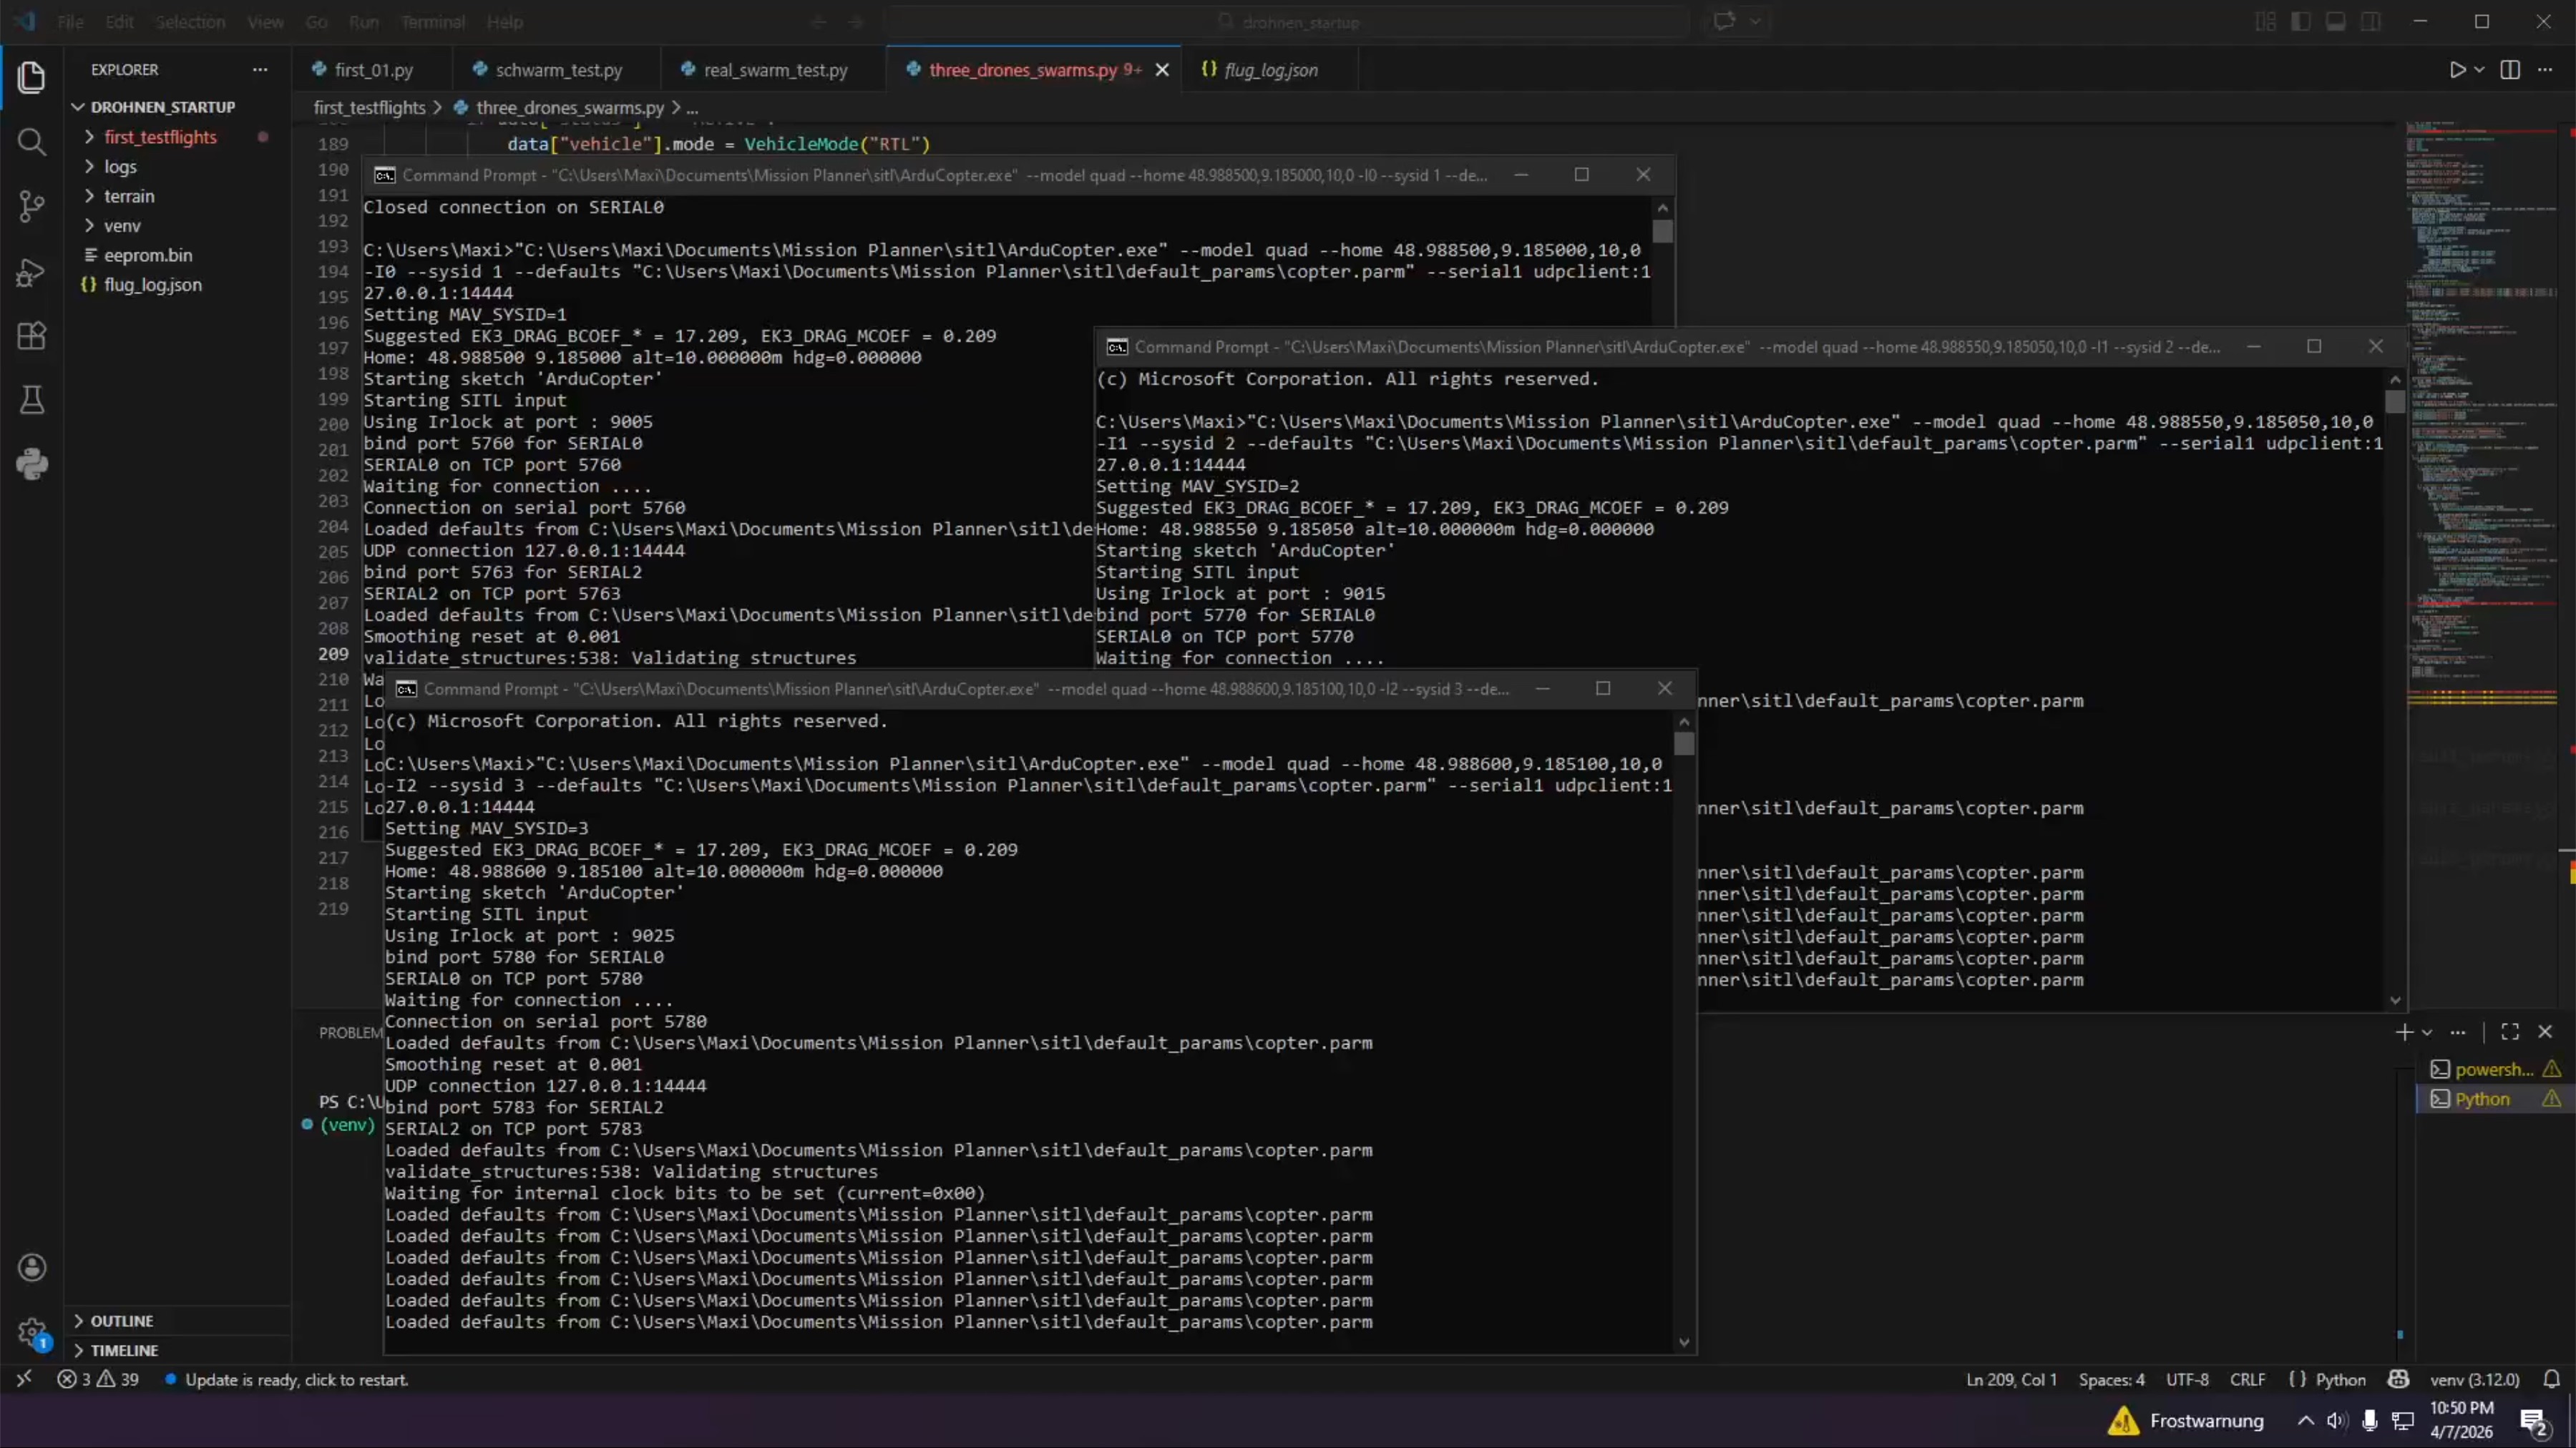
Task: Change UTF-8 encoding in status bar
Action: point(2187,1380)
